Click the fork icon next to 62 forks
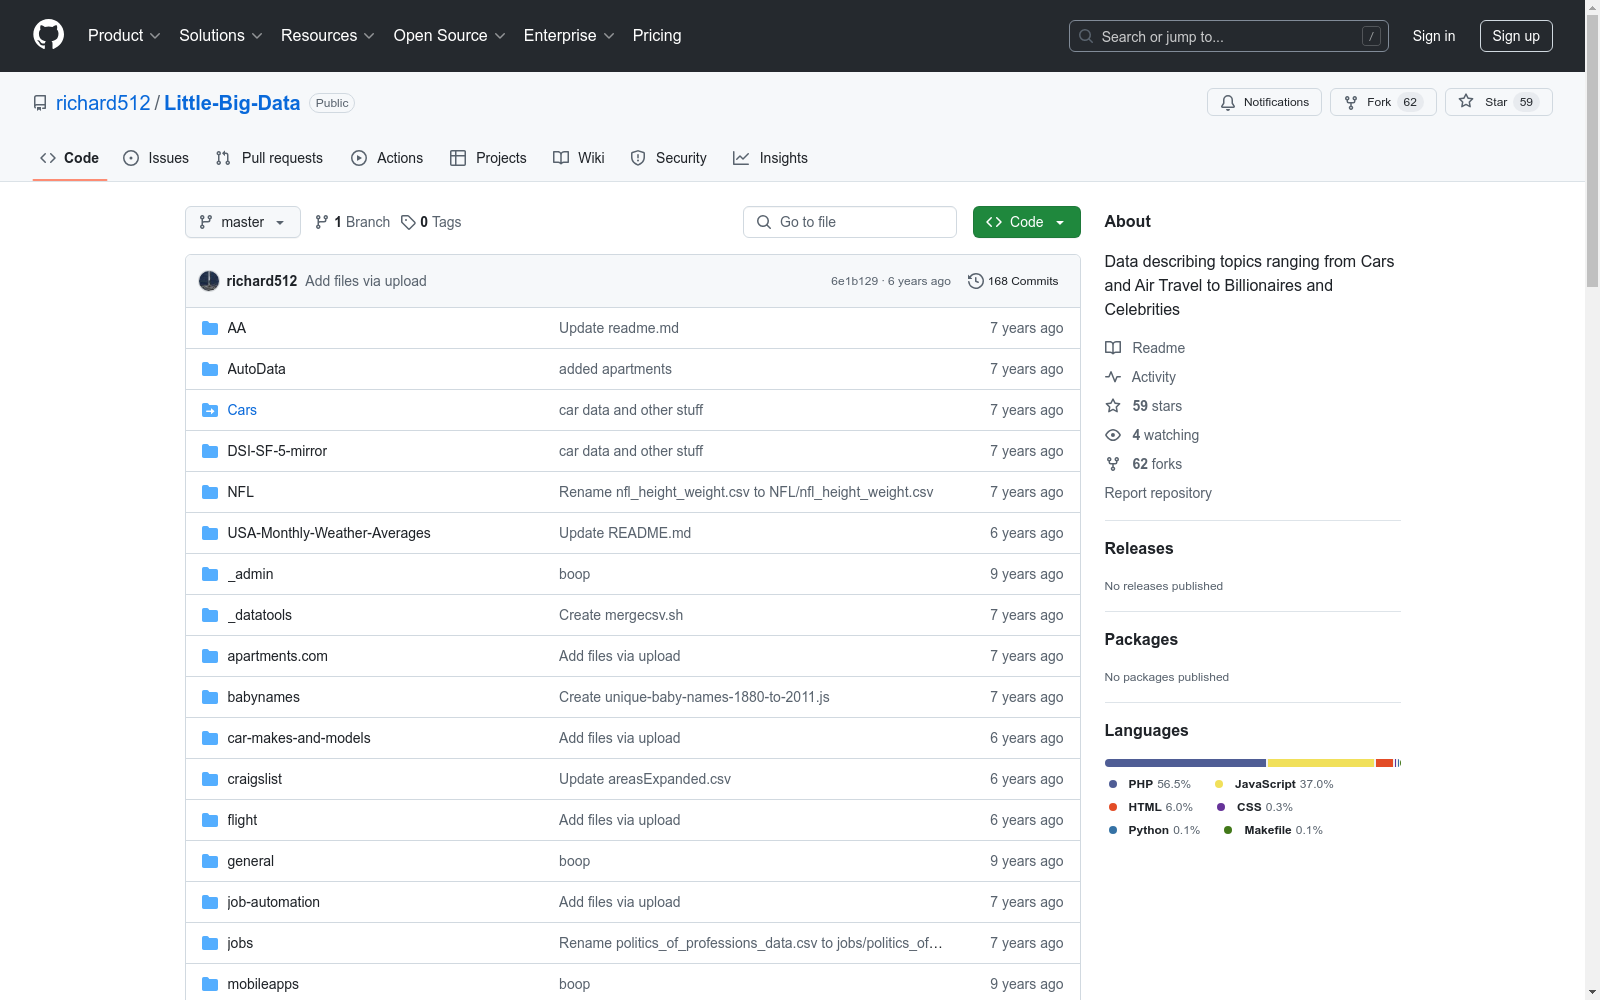Viewport: 1600px width, 1000px height. [1113, 464]
